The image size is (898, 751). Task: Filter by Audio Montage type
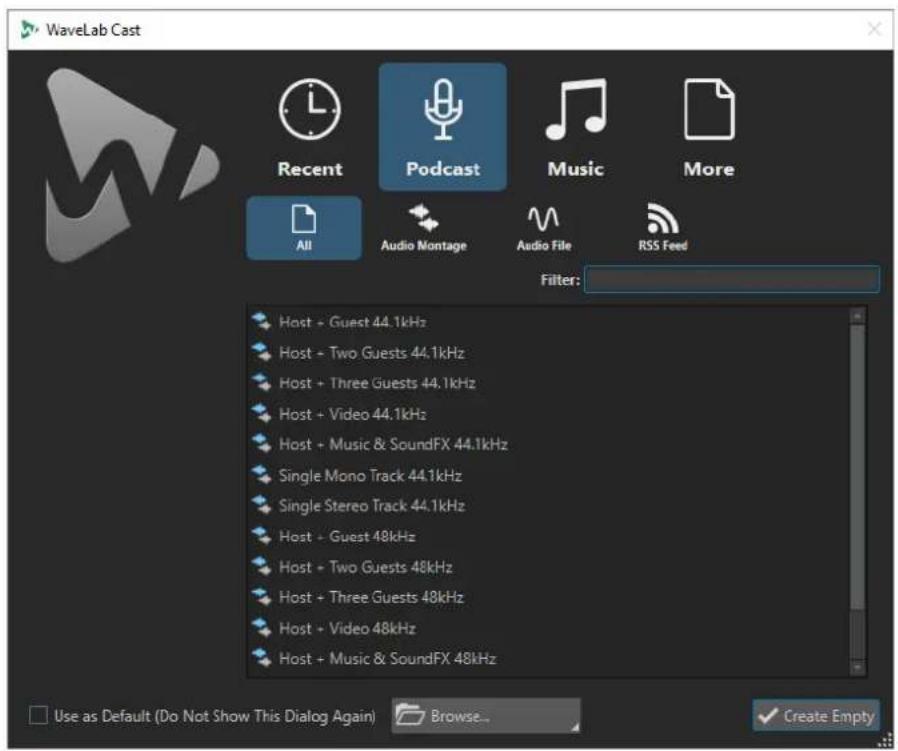[x=424, y=228]
